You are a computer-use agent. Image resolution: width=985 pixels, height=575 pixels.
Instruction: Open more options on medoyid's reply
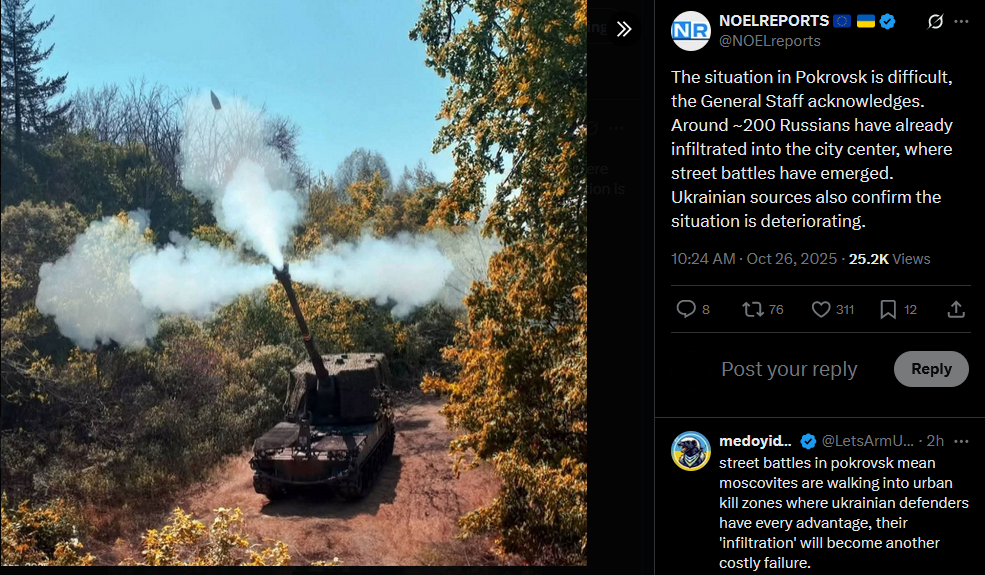(x=961, y=441)
